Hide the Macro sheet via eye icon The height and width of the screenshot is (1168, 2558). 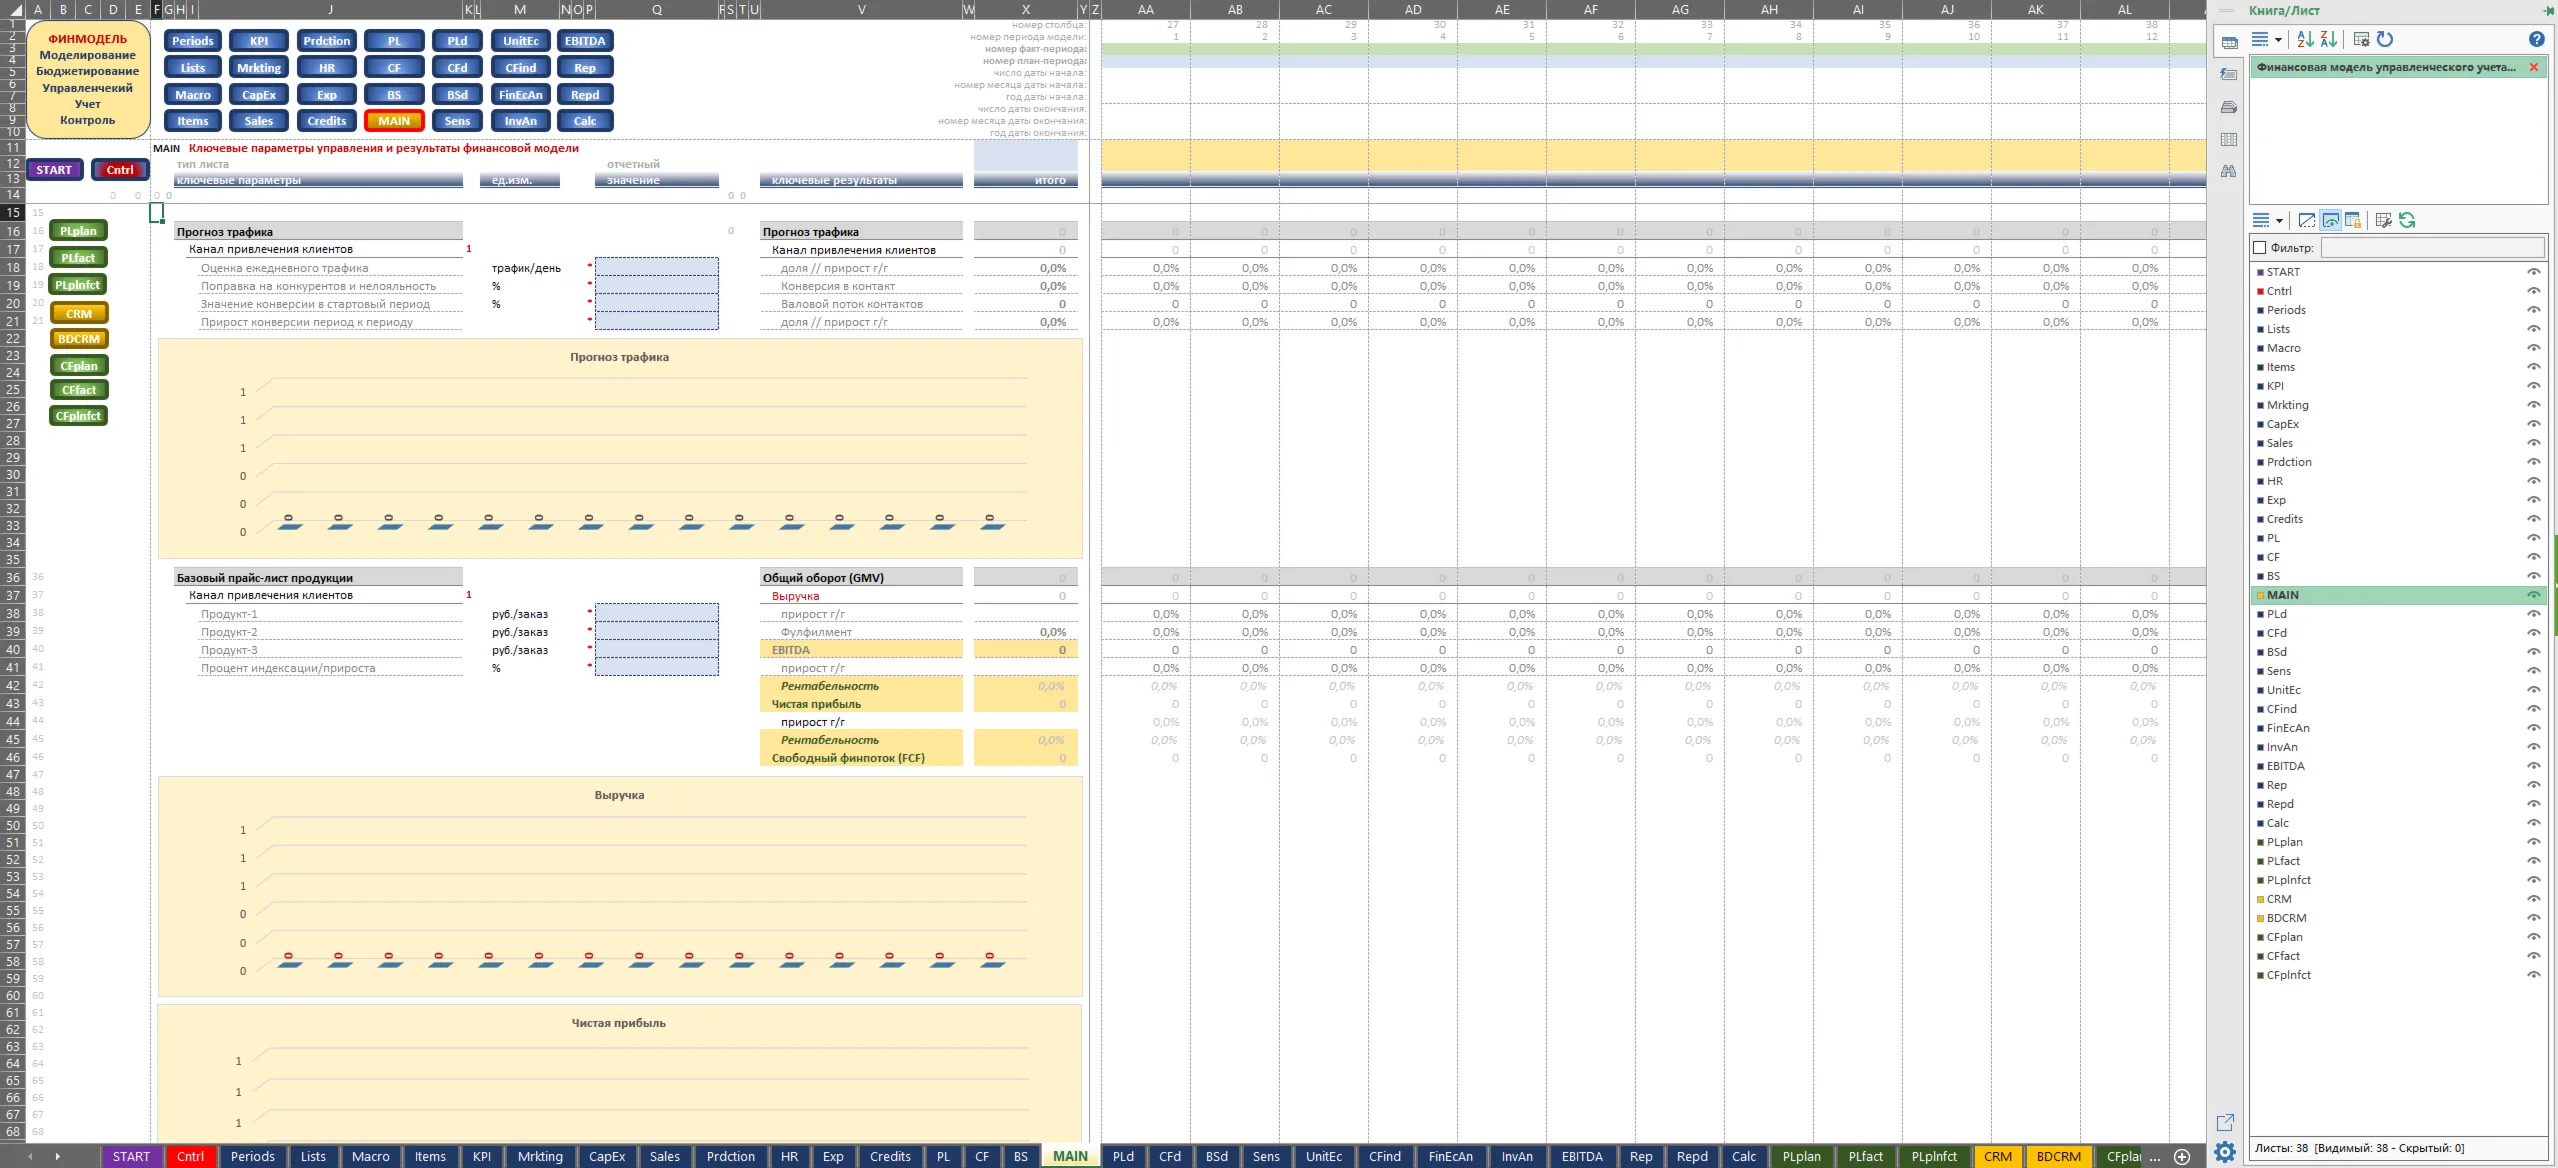[x=2533, y=348]
